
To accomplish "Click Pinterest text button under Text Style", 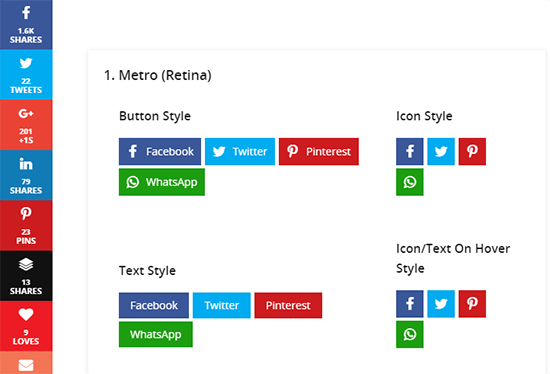I will pos(288,305).
